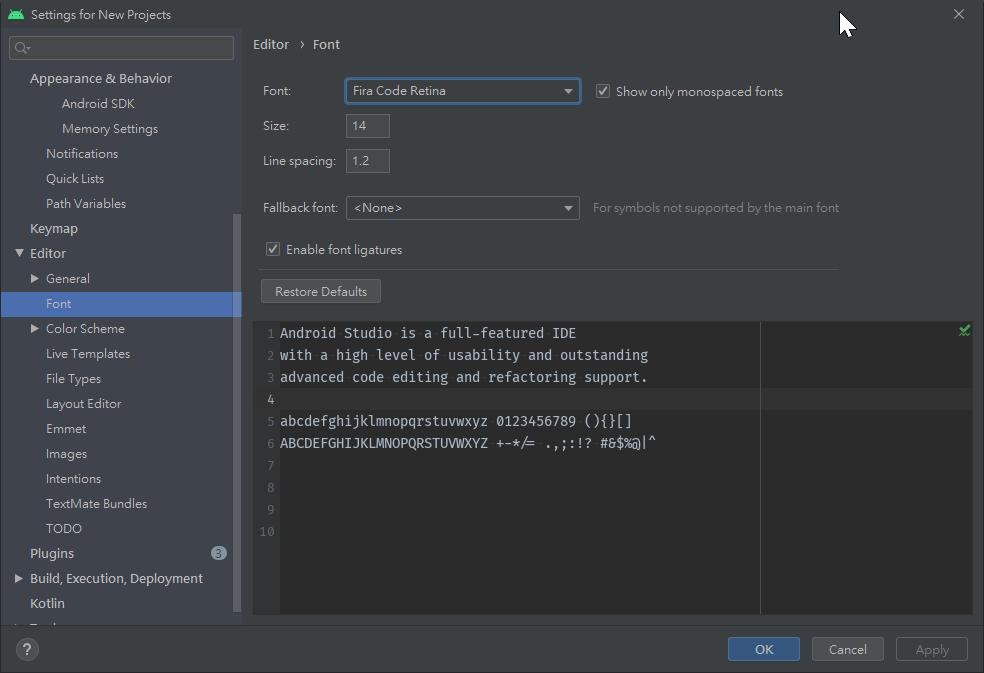Expand the General tree node
The width and height of the screenshot is (984, 673).
(35, 278)
